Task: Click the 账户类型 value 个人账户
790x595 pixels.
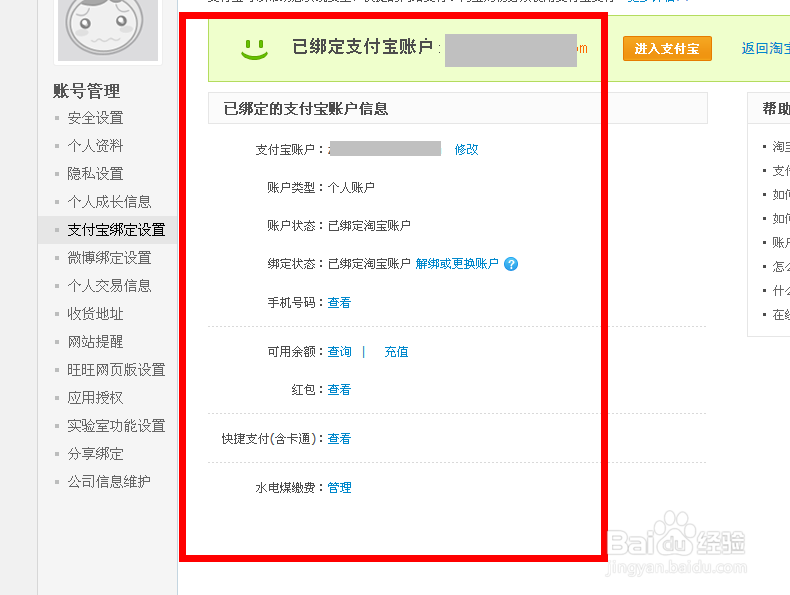Action: (351, 188)
